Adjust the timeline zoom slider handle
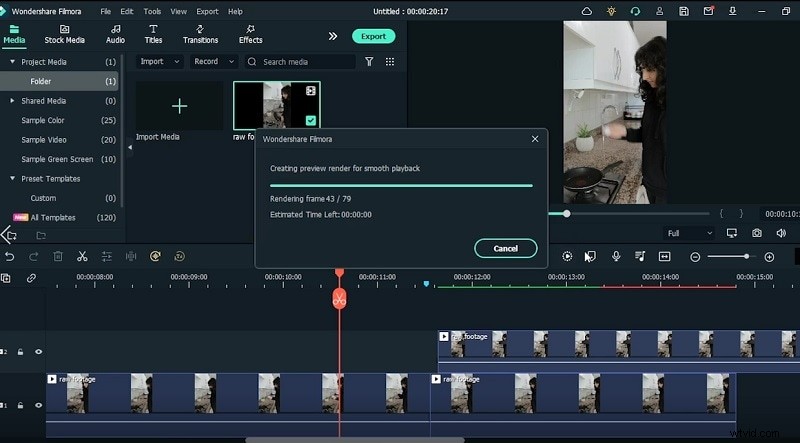Viewport: 800px width, 443px height. pyautogui.click(x=746, y=257)
